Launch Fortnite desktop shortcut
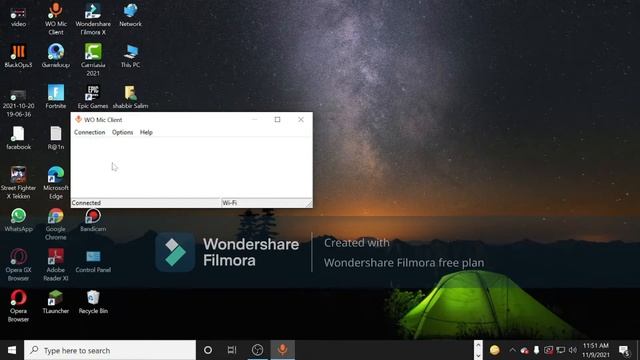The image size is (640, 360). [x=56, y=97]
